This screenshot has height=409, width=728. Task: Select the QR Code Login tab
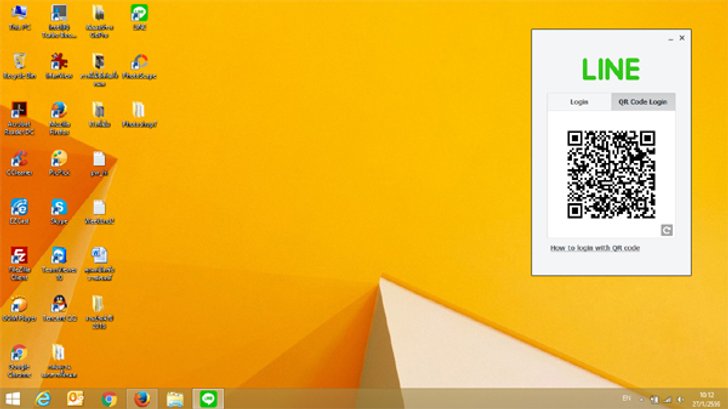tap(643, 102)
